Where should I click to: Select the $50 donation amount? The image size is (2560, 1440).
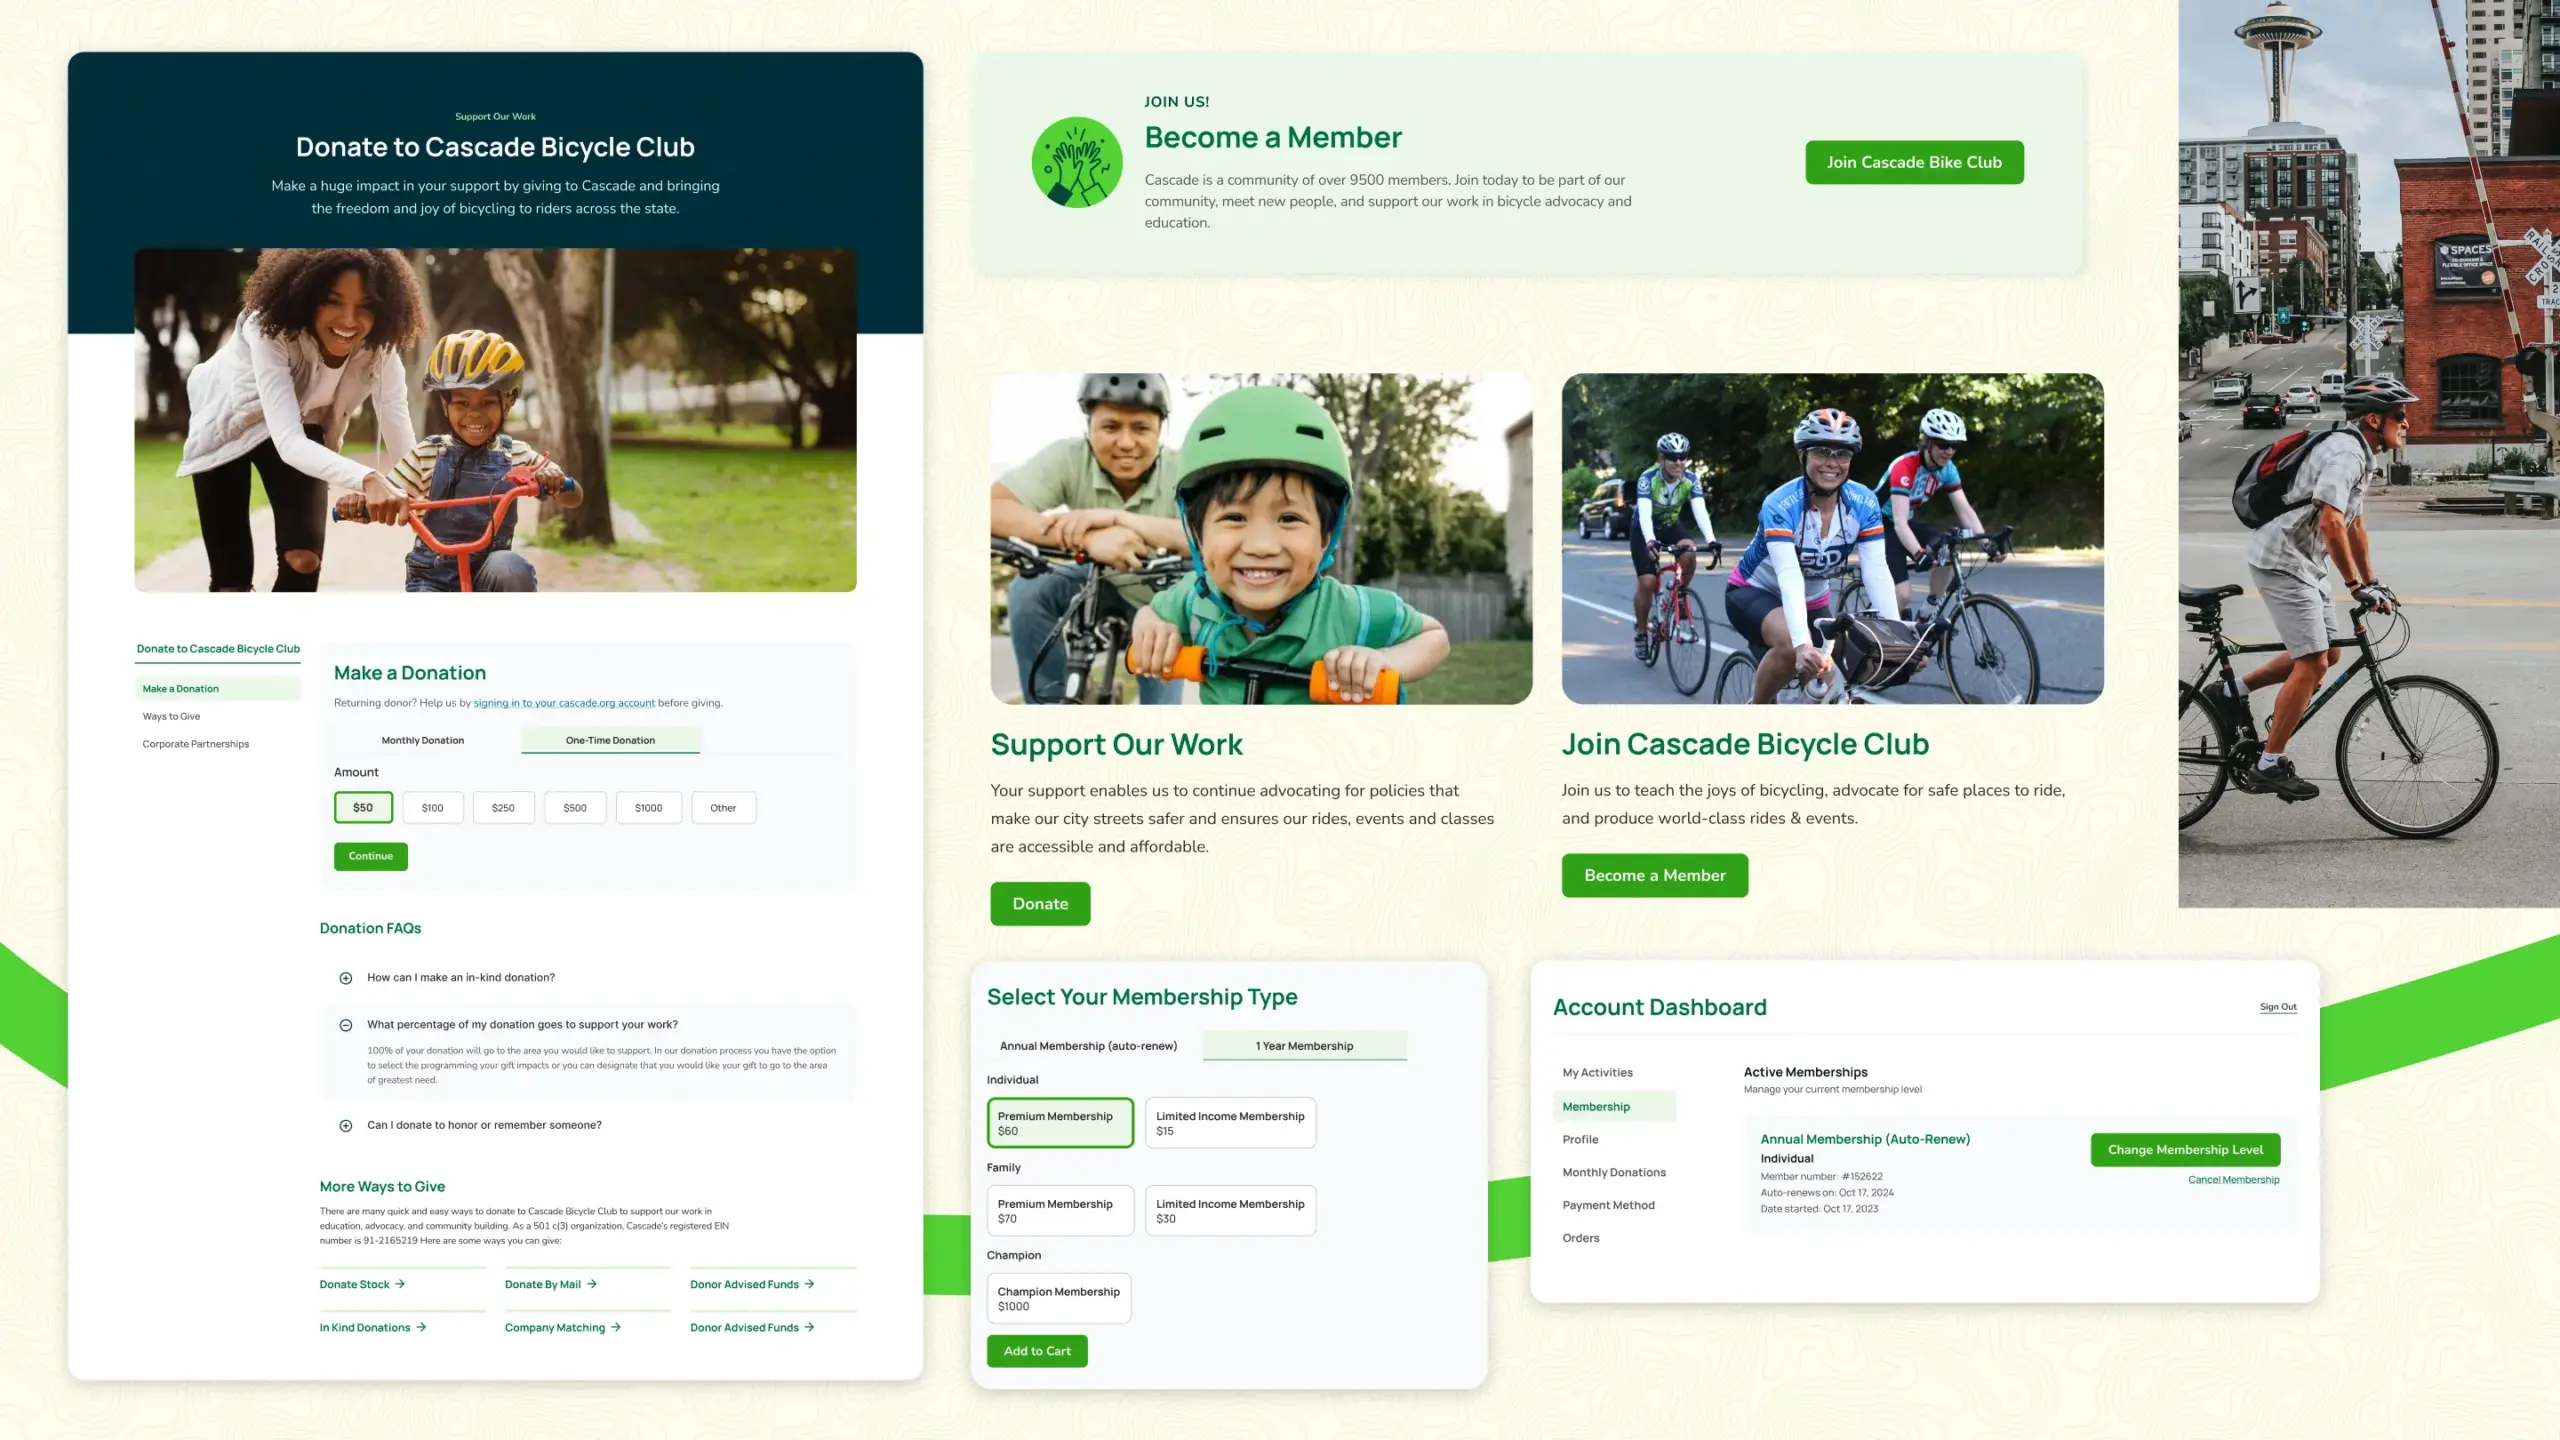pyautogui.click(x=362, y=807)
